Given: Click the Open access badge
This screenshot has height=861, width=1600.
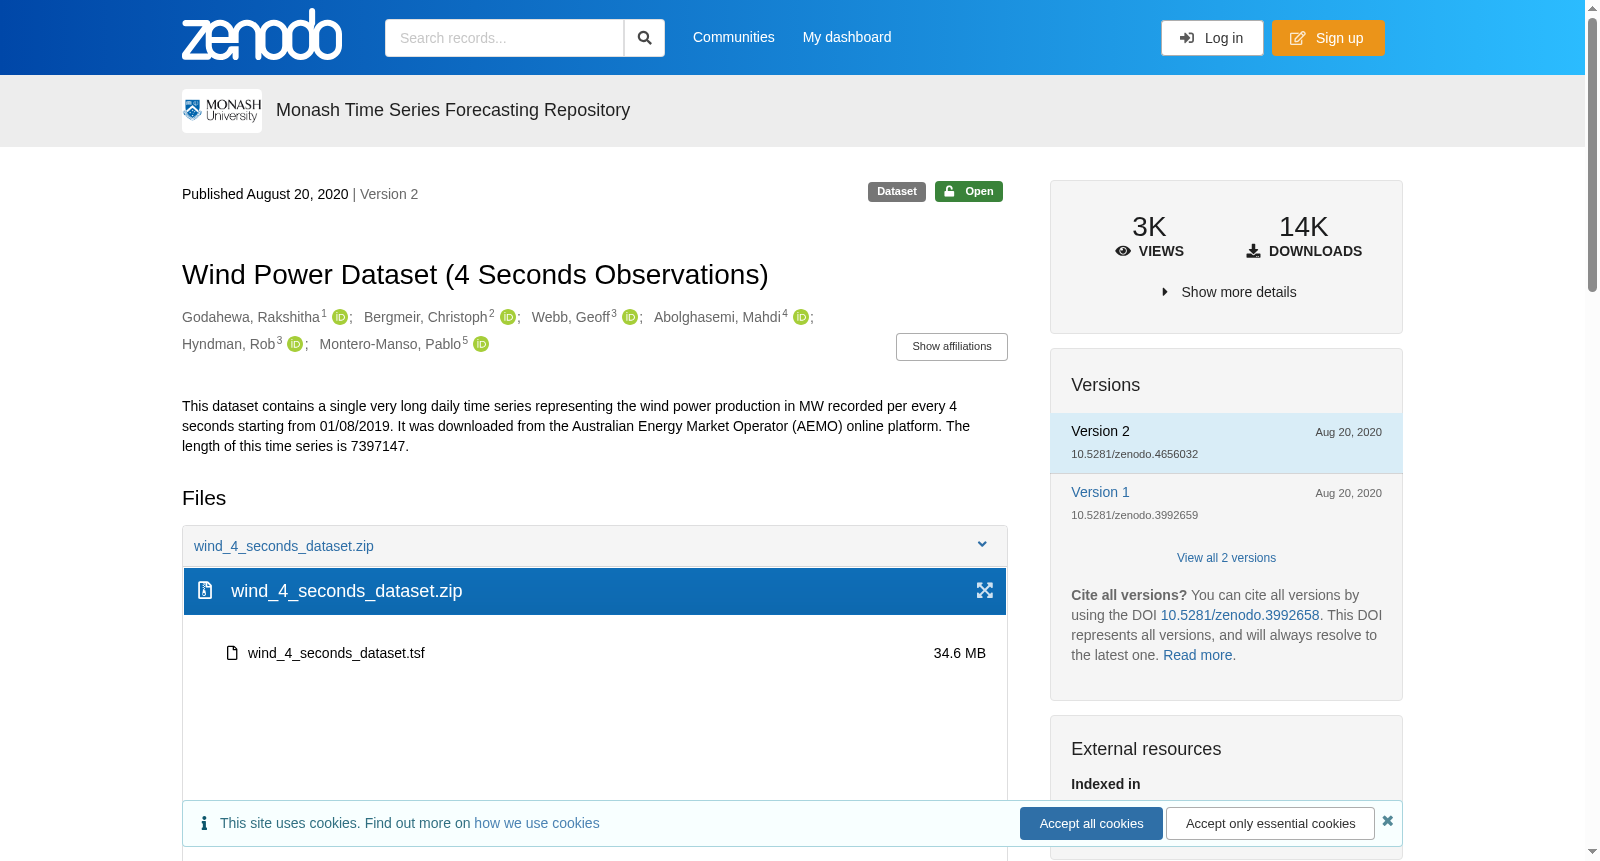Looking at the screenshot, I should (969, 192).
